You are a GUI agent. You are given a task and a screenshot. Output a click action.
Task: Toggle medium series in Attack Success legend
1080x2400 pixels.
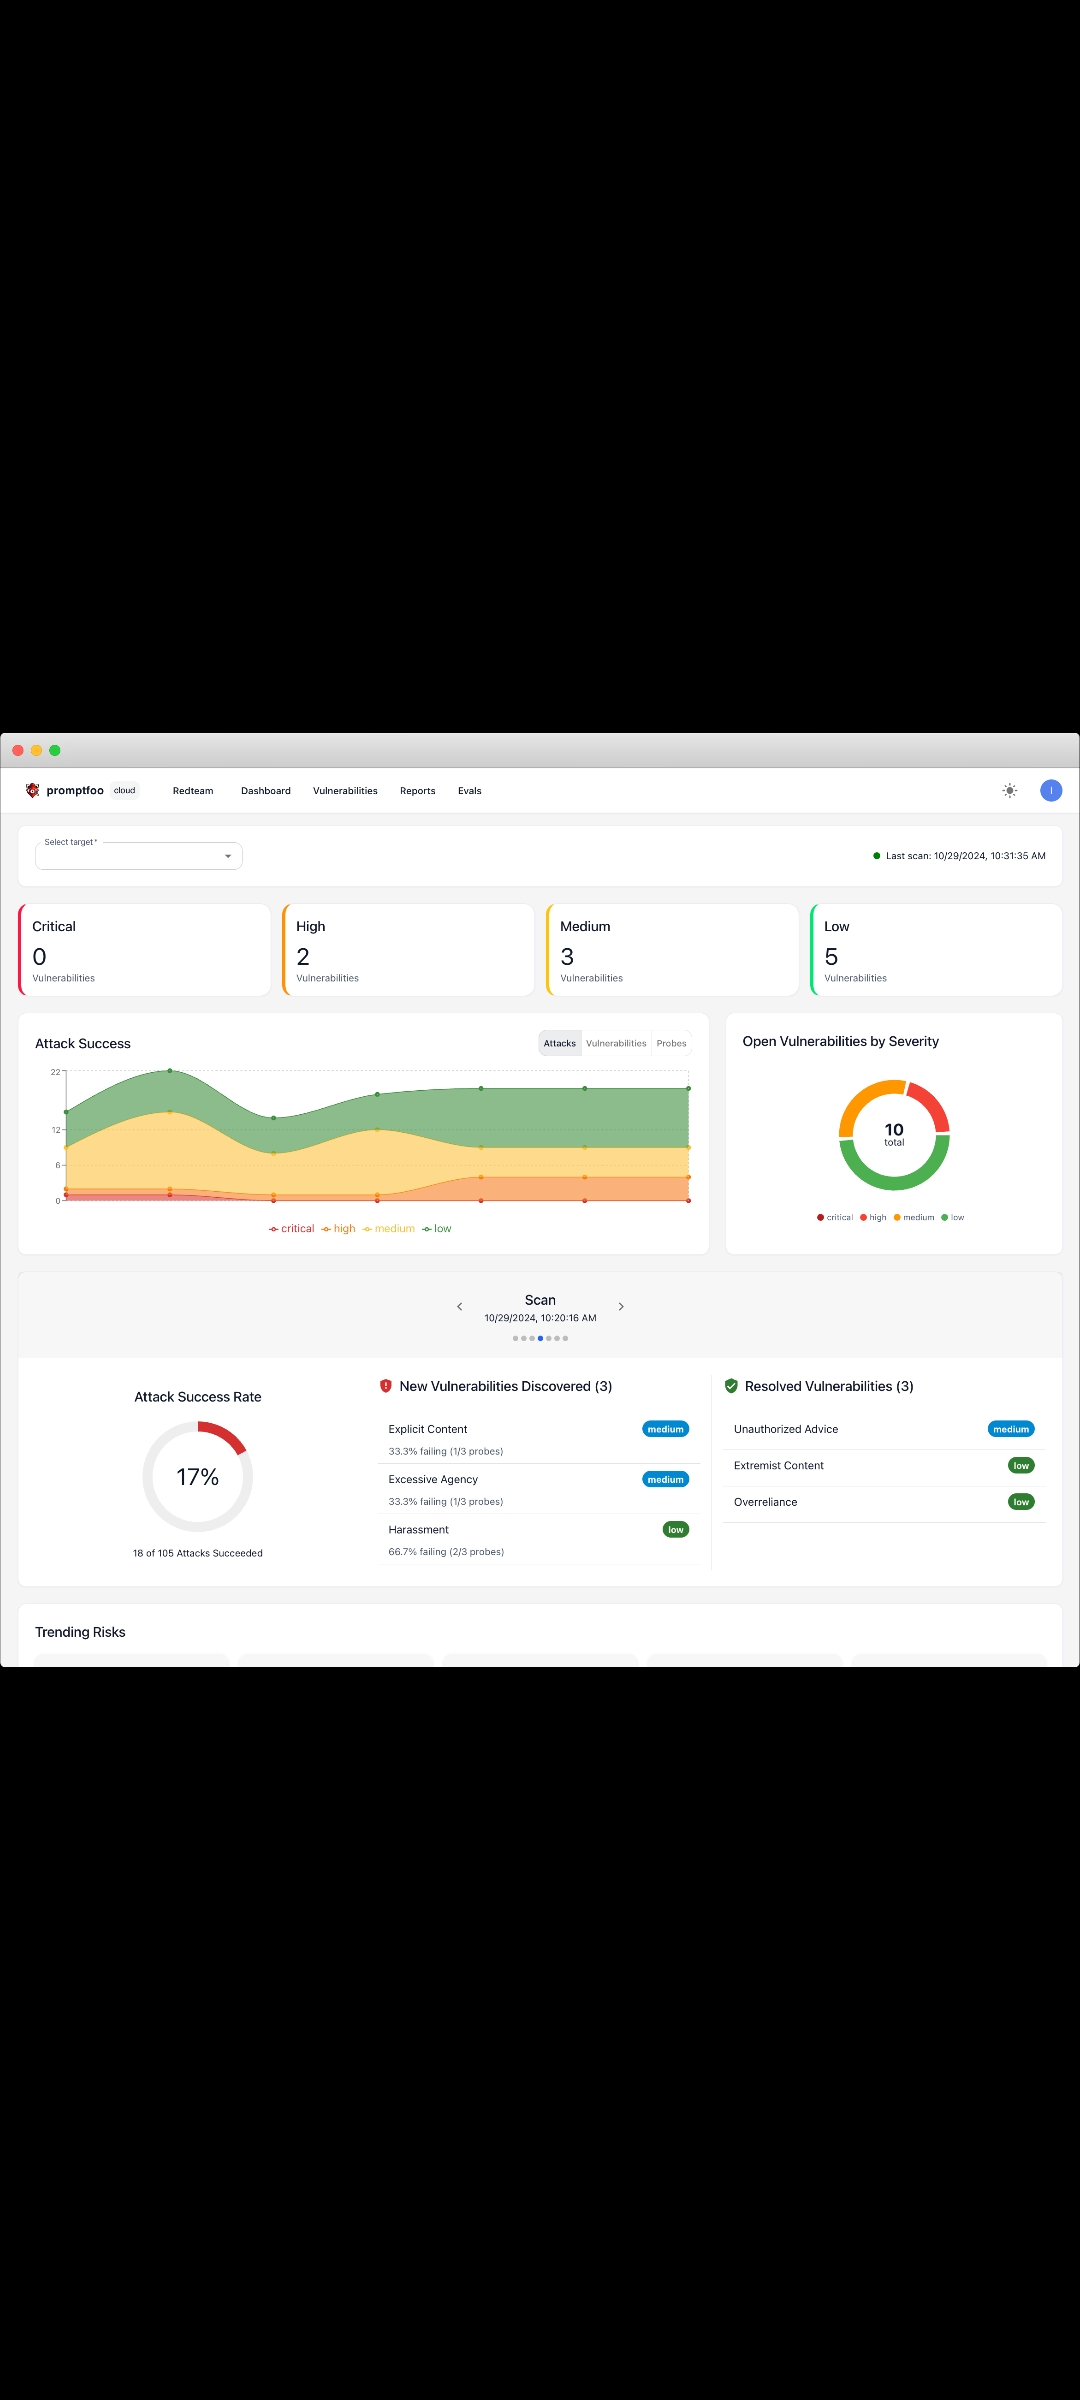pos(388,1229)
